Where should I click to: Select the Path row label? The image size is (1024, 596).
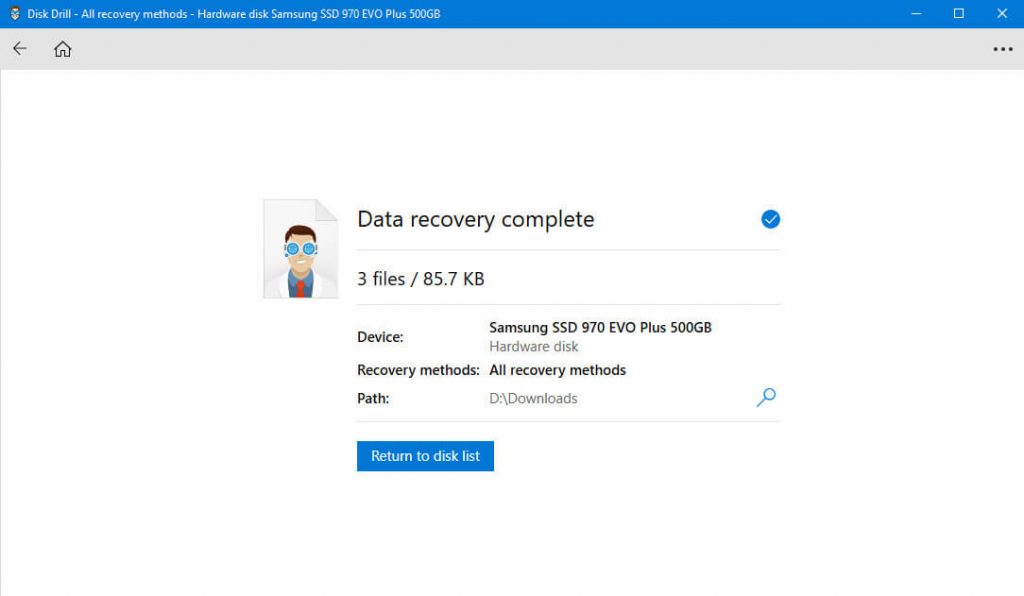(x=373, y=398)
